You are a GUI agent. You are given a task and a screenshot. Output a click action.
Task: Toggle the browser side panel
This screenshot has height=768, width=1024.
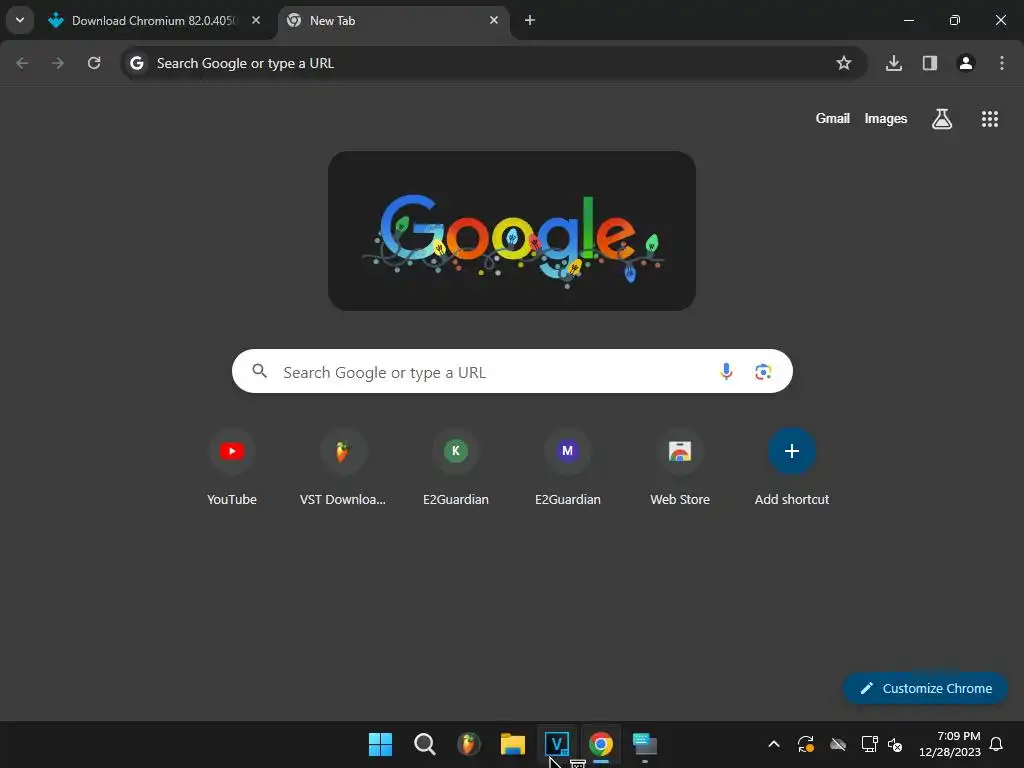tap(929, 63)
